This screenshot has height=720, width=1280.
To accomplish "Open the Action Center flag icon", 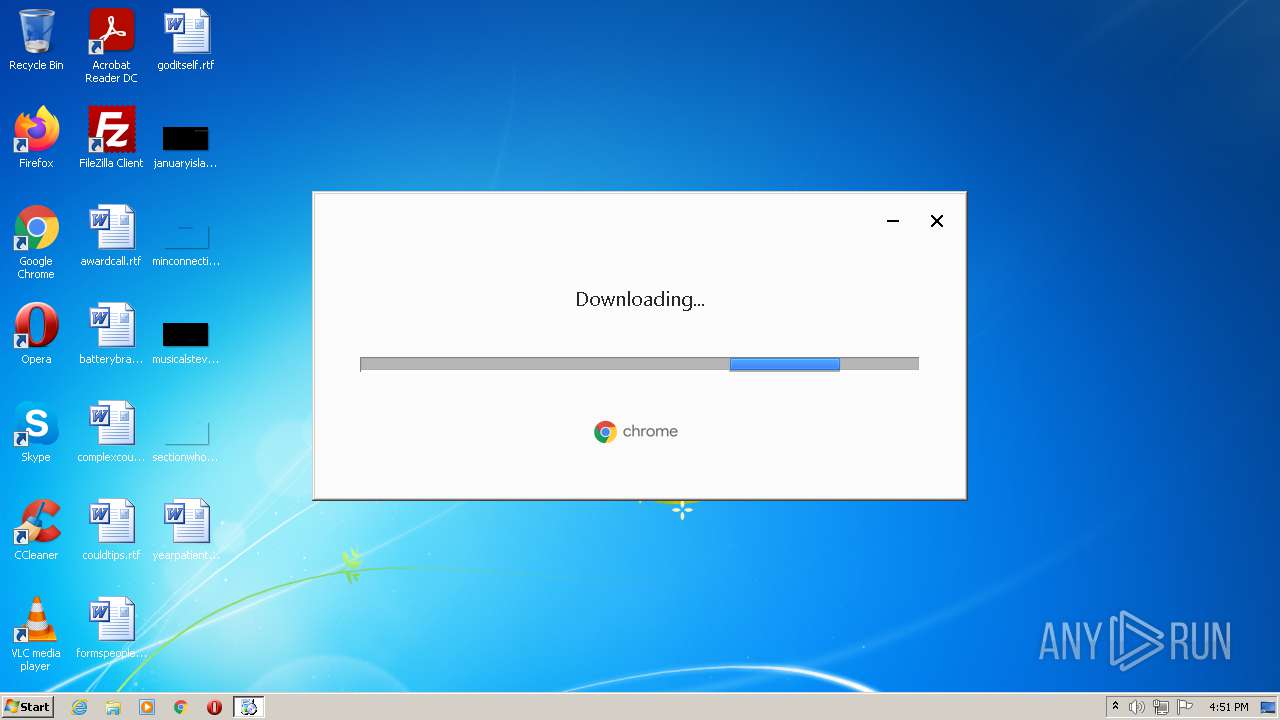I will click(1185, 707).
